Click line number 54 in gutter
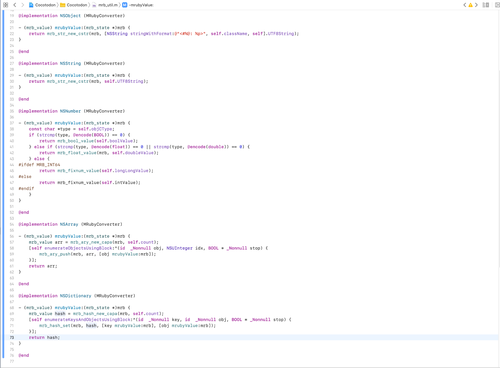The width and height of the screenshot is (500, 368). click(12, 224)
